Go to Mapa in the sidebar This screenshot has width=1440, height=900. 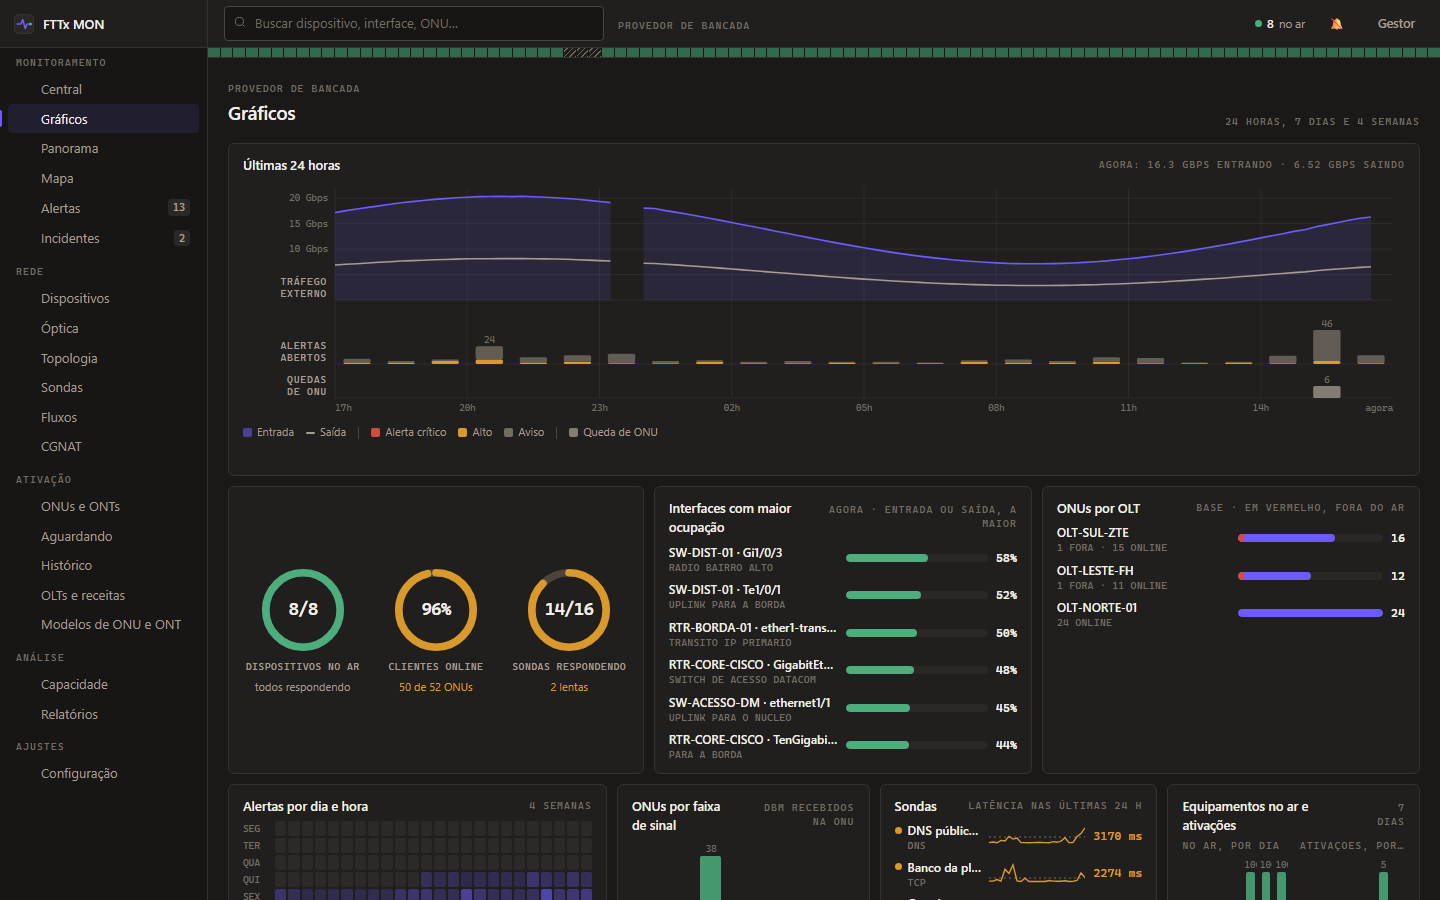103,179
